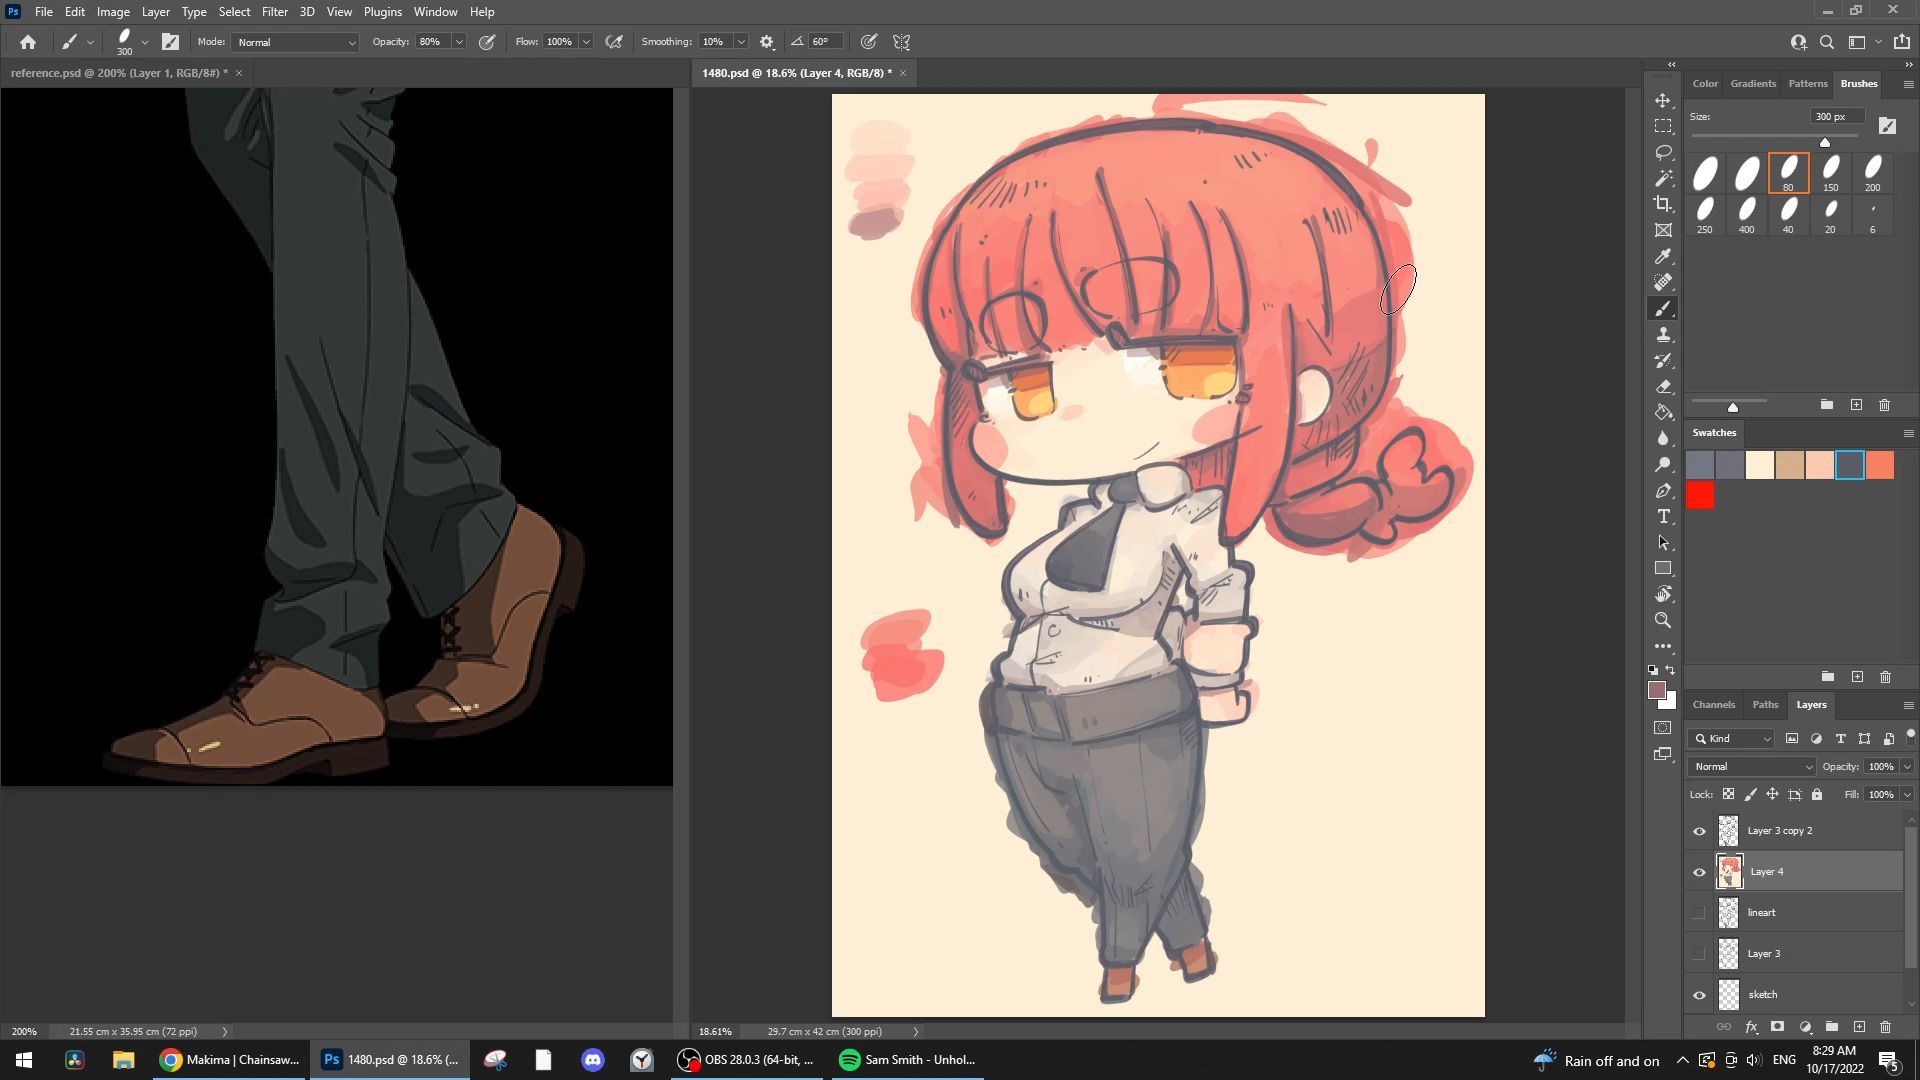Open layer blend mode Normal dropdown
Viewport: 1920px width, 1080px height.
point(1751,767)
